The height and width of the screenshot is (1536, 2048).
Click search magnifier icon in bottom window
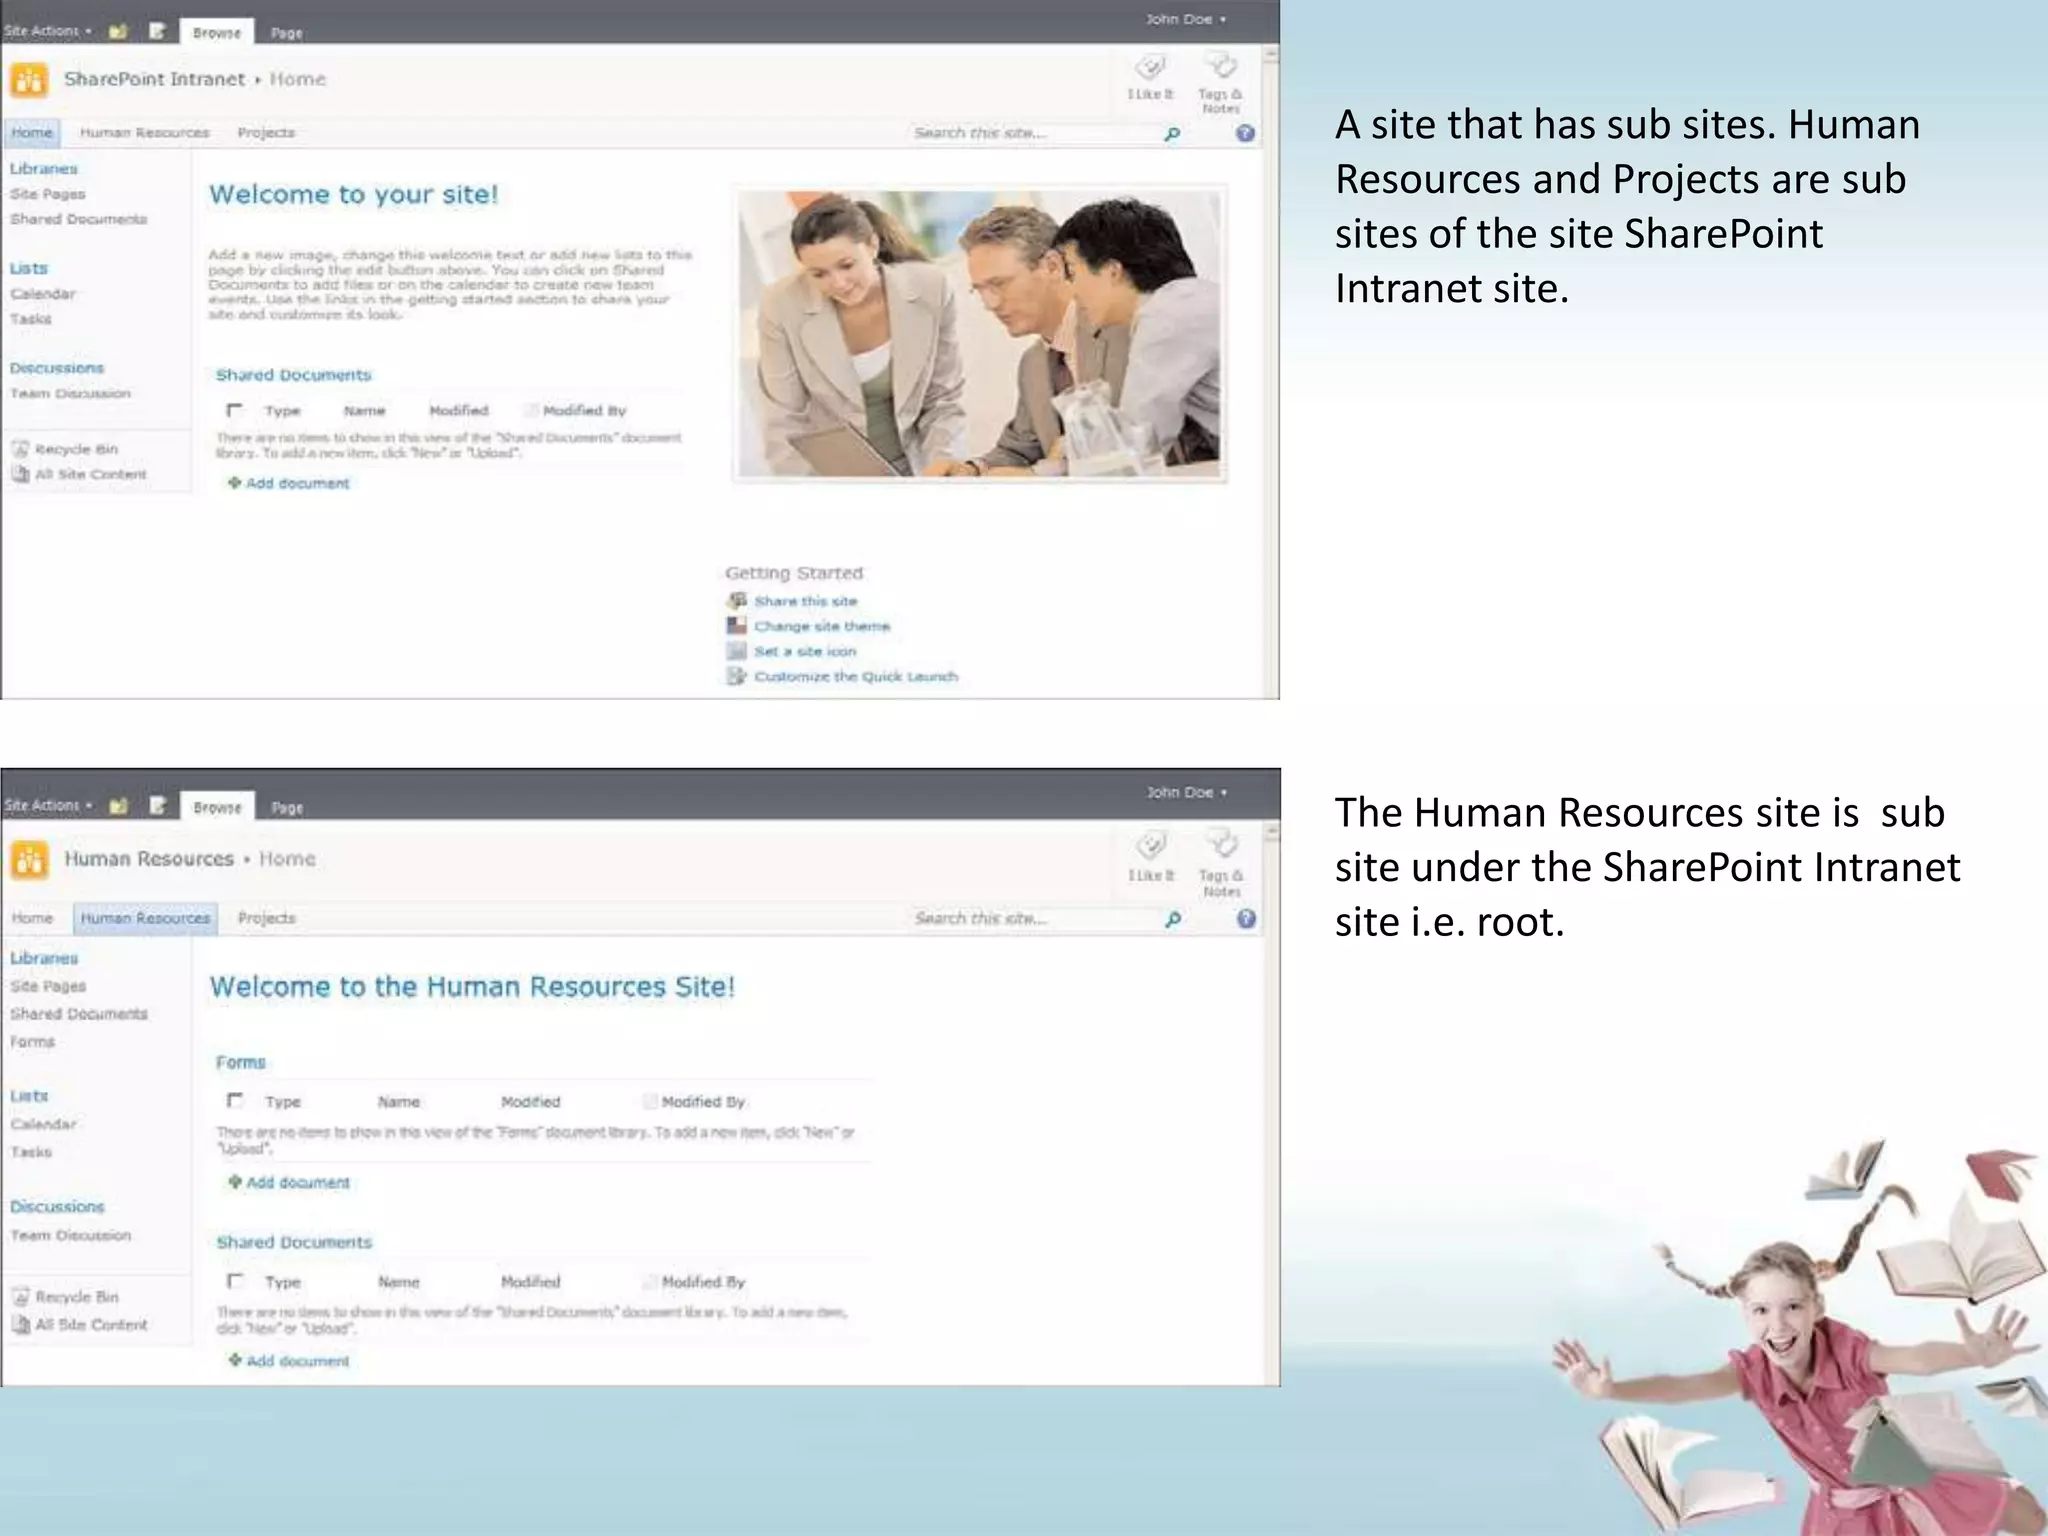(1174, 918)
